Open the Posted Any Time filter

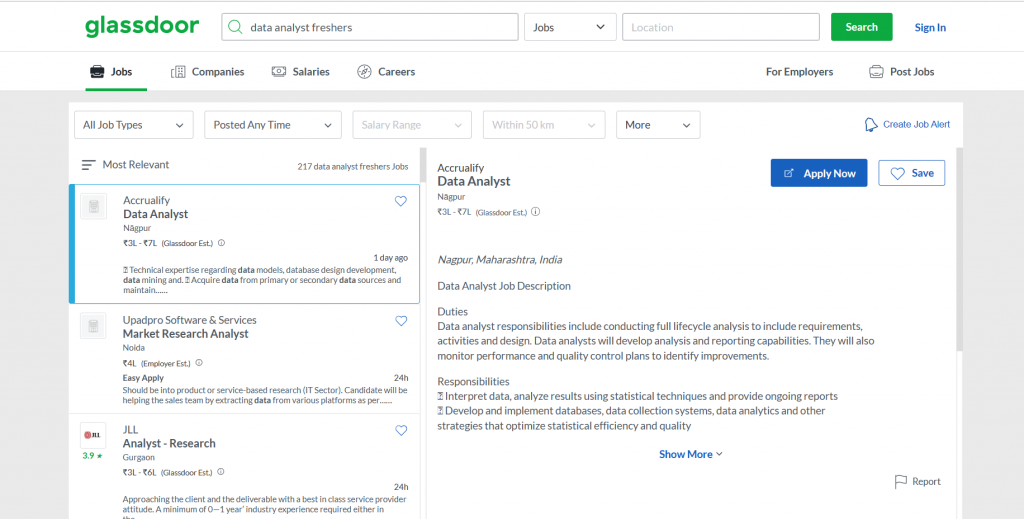tap(273, 125)
